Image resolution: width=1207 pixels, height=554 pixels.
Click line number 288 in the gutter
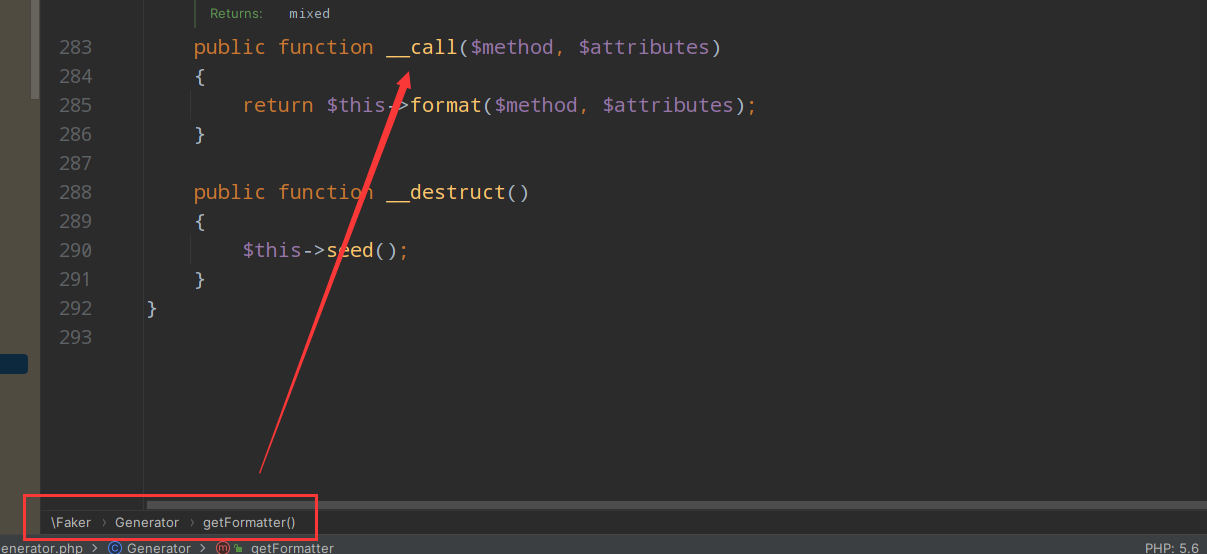click(x=76, y=192)
